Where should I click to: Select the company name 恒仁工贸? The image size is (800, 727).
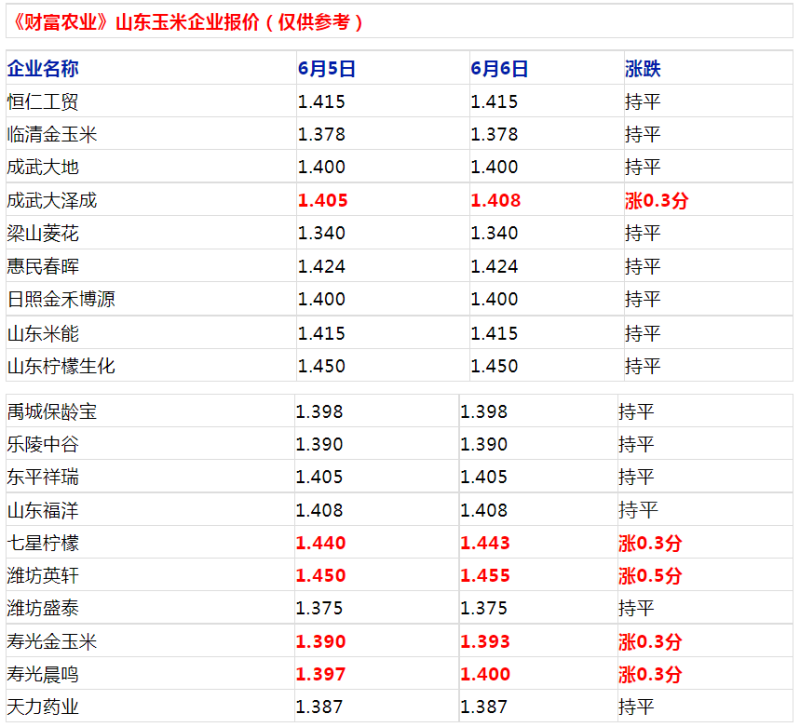coord(43,102)
